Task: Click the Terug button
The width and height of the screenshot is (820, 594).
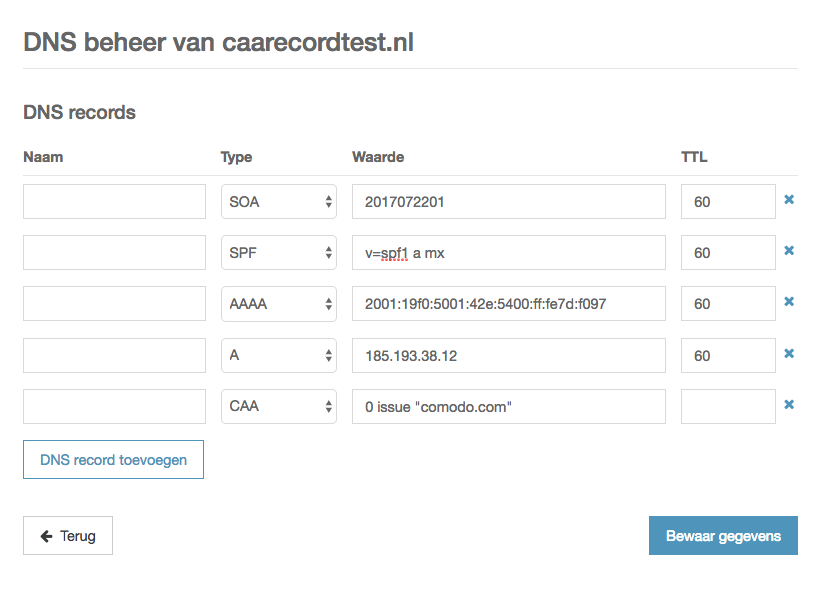Action: (x=67, y=535)
